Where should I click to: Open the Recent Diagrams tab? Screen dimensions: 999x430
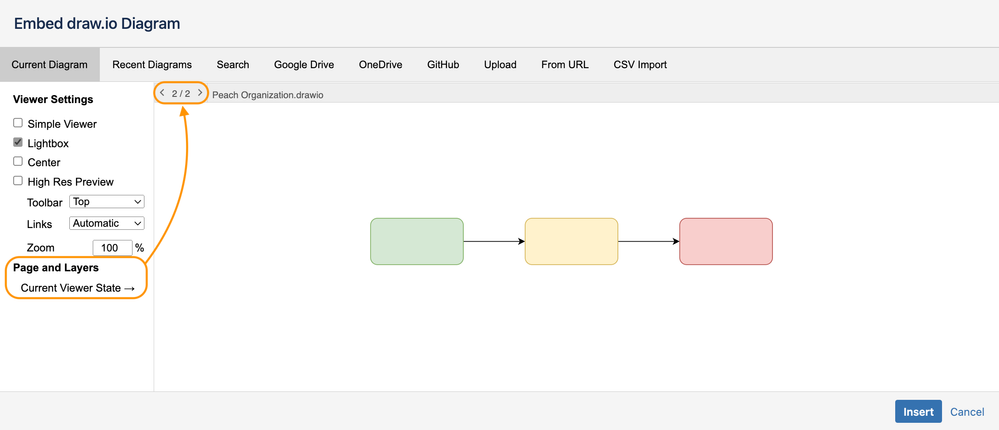point(152,64)
